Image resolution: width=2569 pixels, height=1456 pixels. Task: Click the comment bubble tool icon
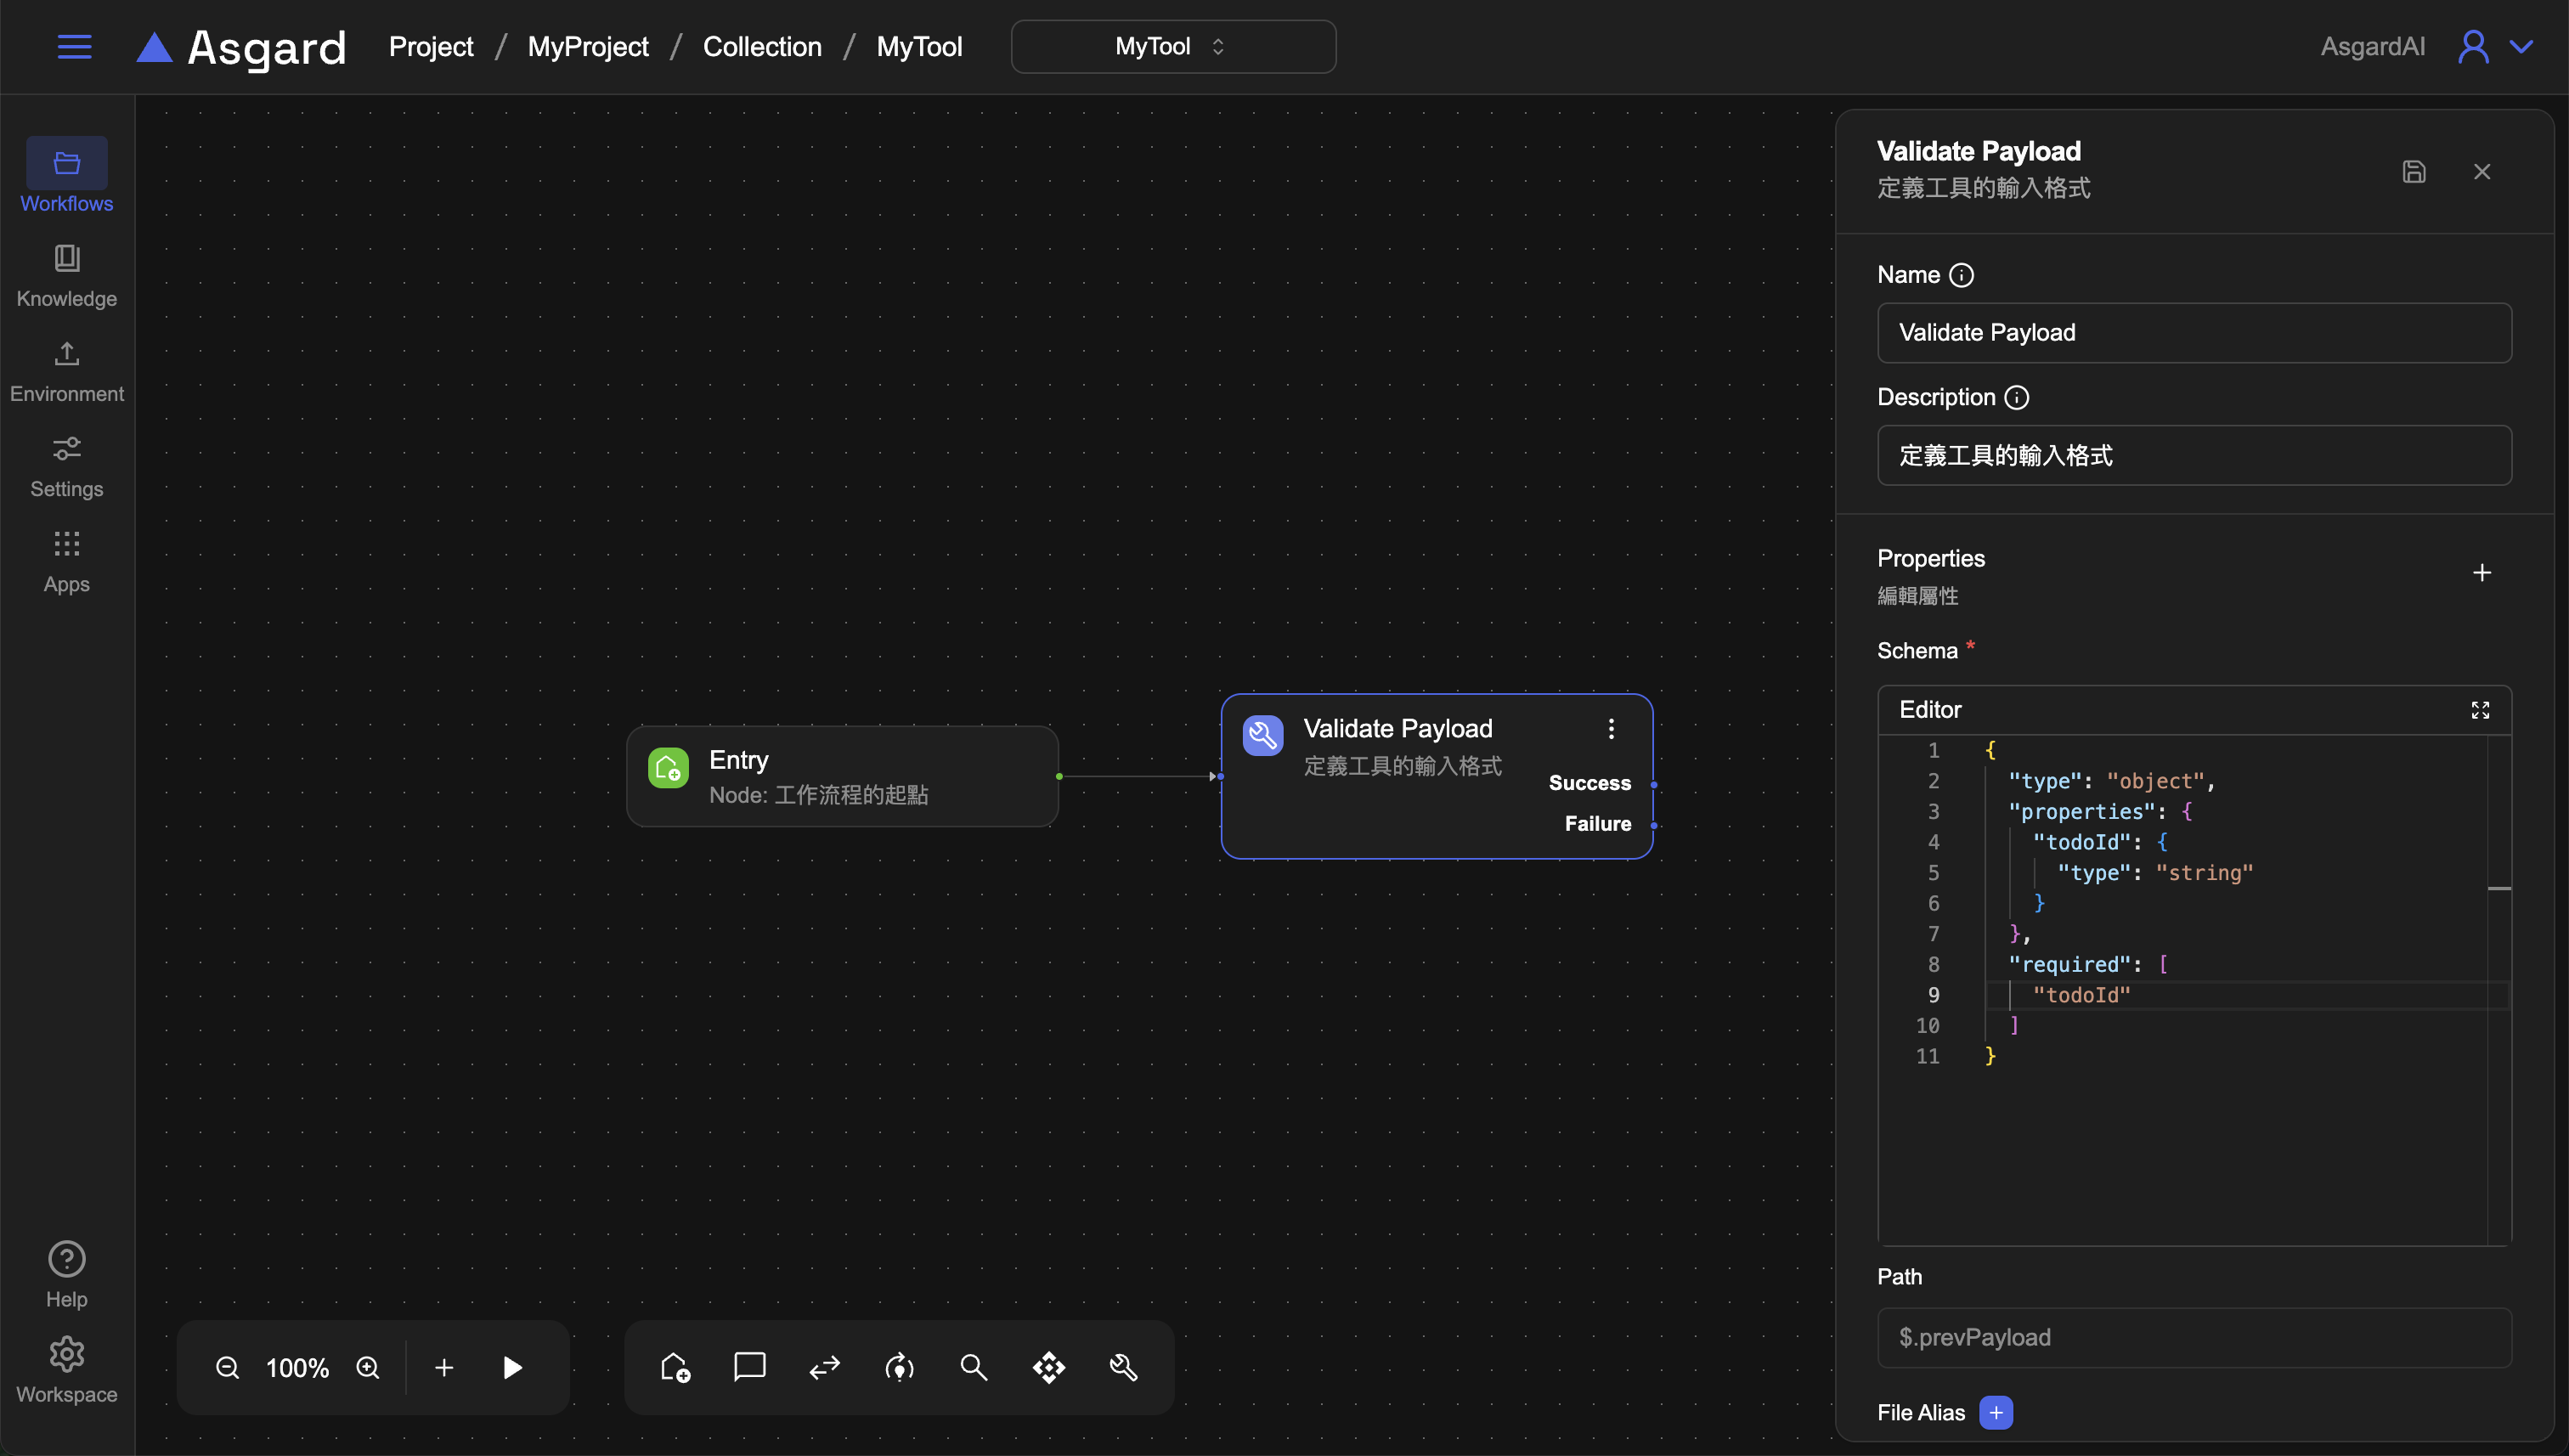coord(749,1367)
